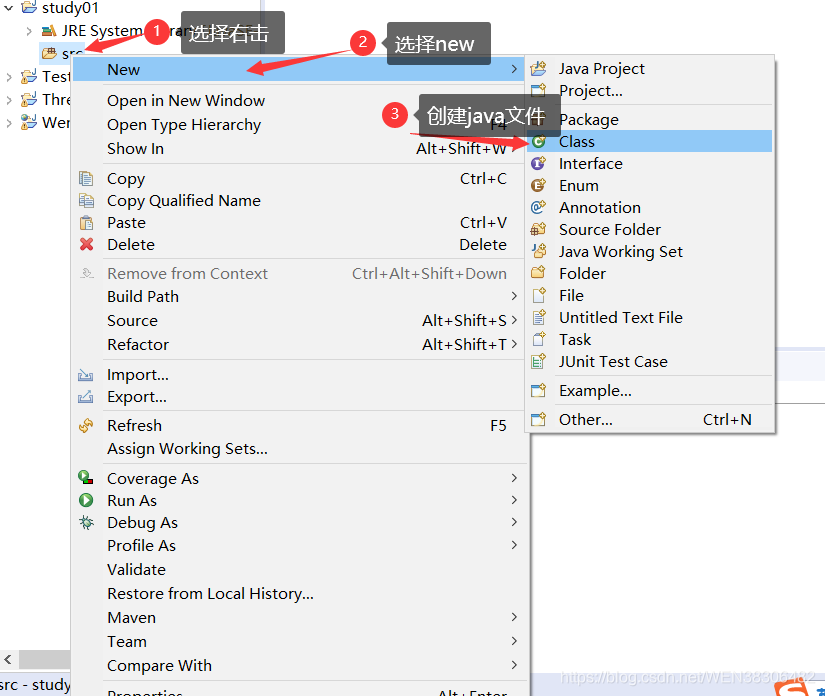Image resolution: width=825 pixels, height=696 pixels.
Task: Open the Compare With submenu arrow
Action: click(514, 665)
